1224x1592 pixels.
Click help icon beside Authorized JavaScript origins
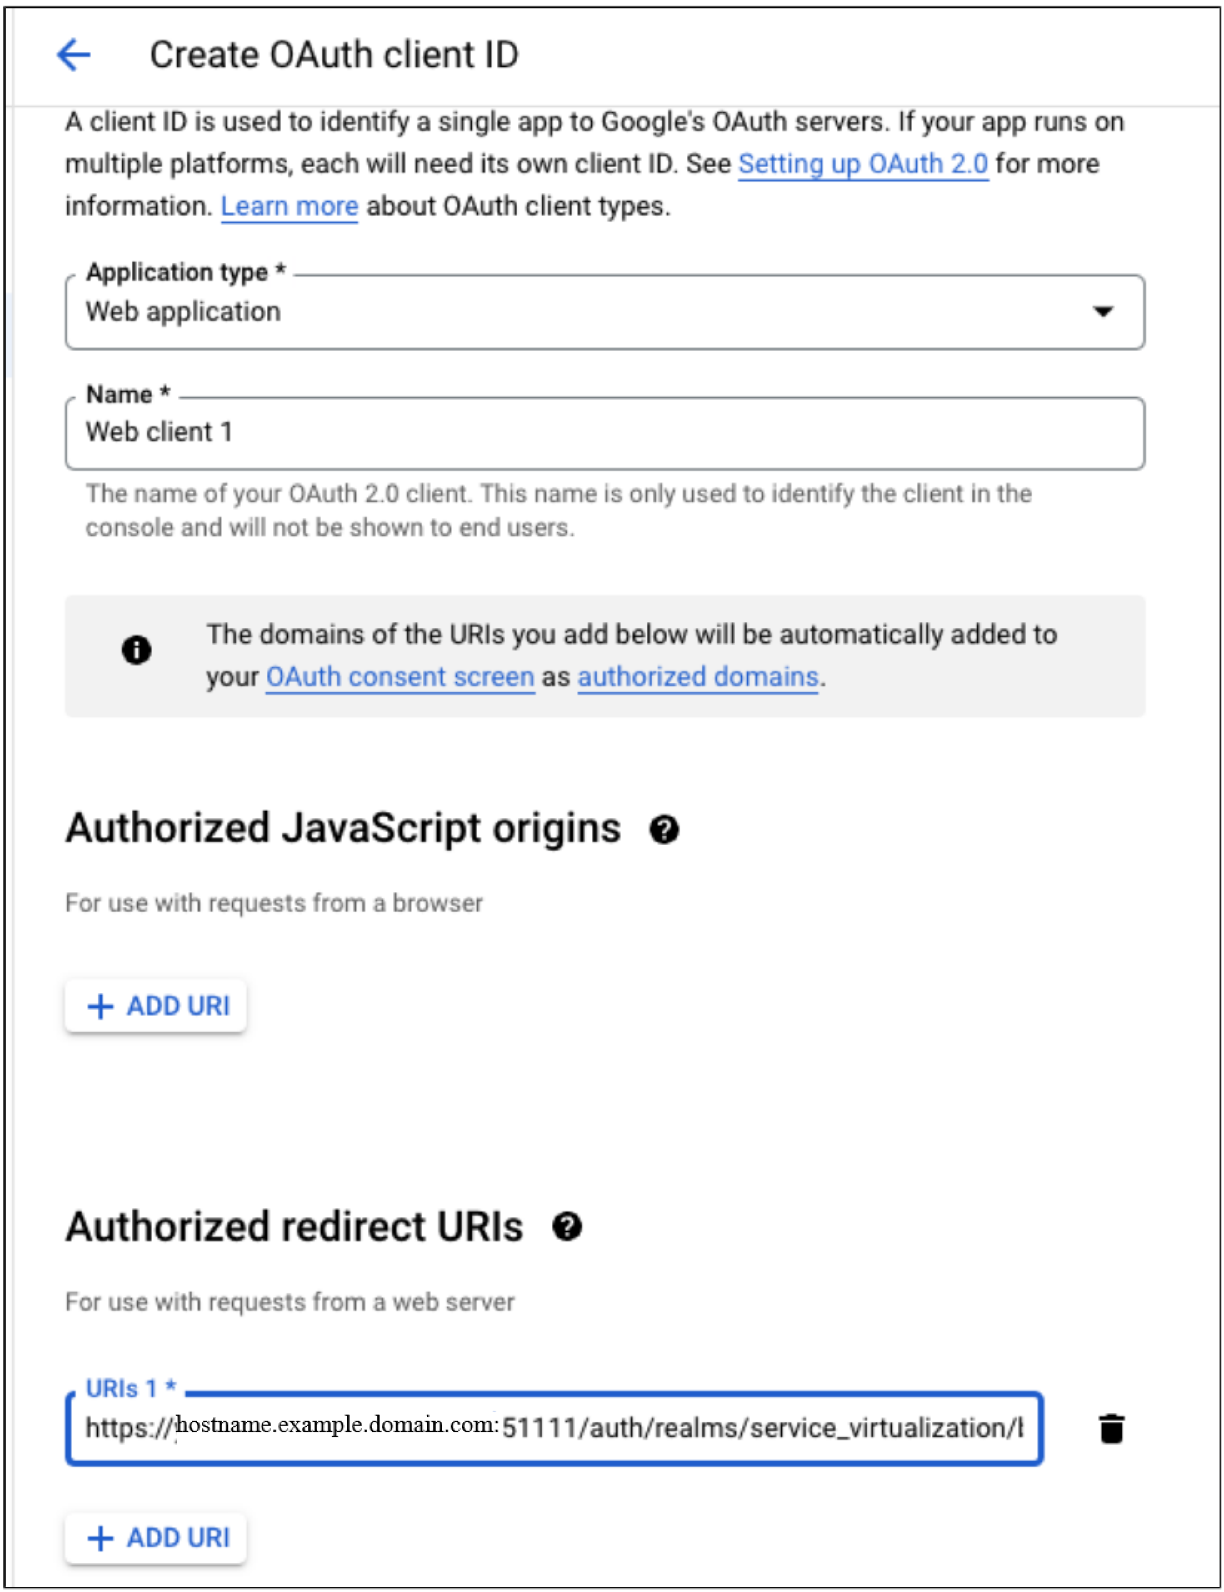pos(664,830)
